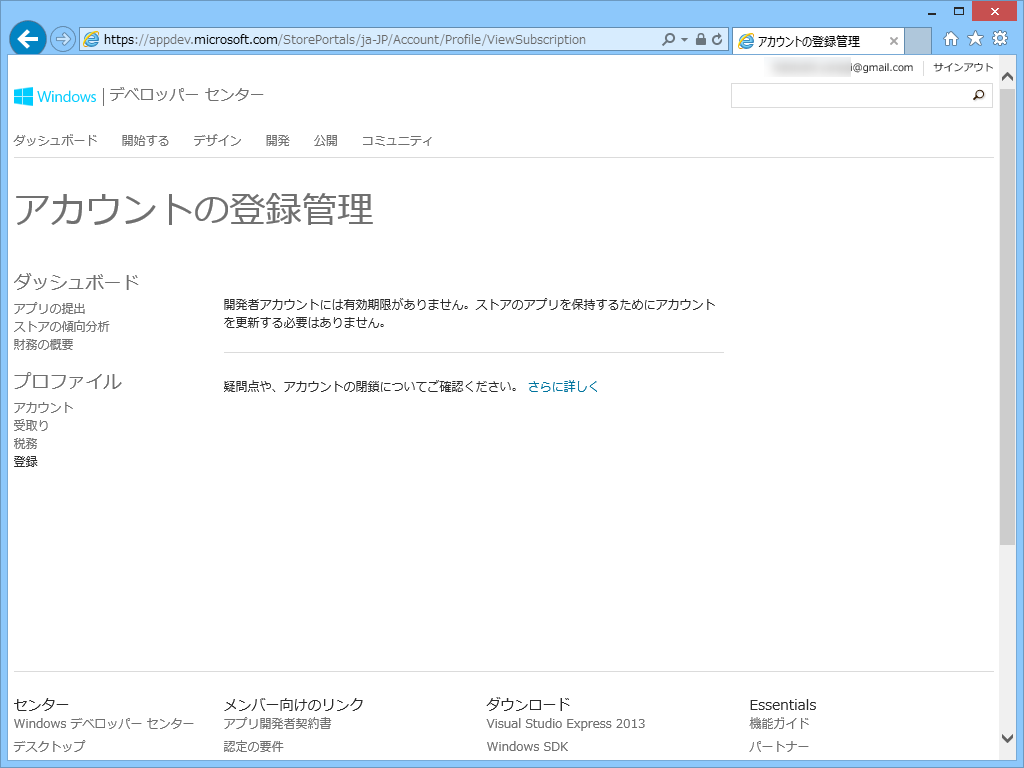Sign out via the サインアウト link
The height and width of the screenshot is (768, 1024).
click(x=963, y=67)
